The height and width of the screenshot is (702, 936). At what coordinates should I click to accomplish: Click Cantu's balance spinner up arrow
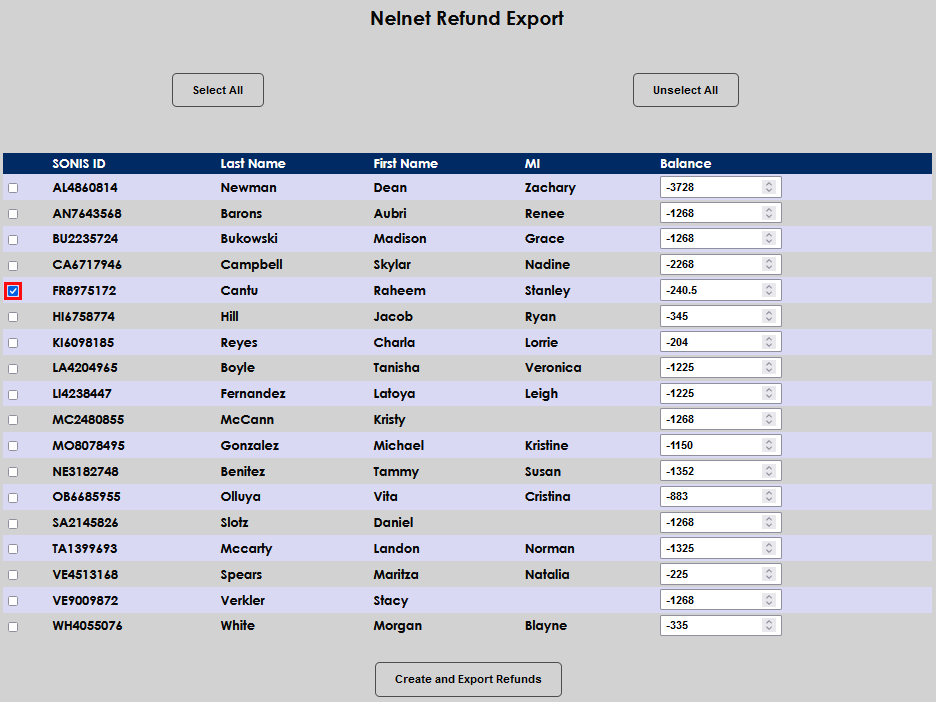(771, 286)
